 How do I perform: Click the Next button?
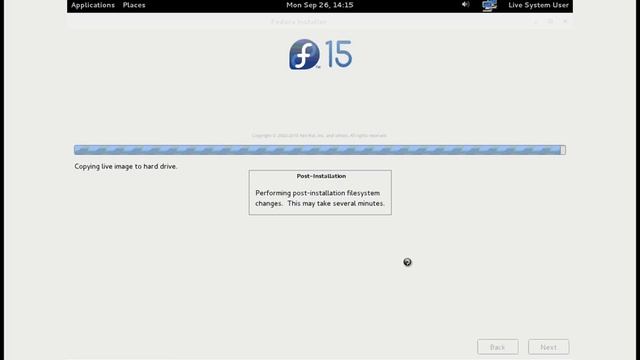(548, 347)
